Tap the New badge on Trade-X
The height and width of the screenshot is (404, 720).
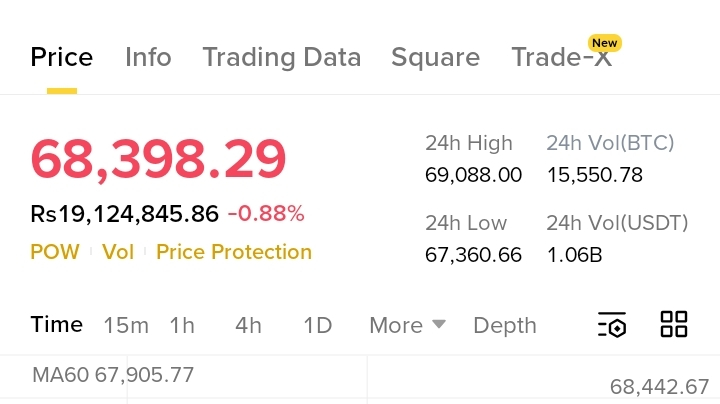pos(604,43)
